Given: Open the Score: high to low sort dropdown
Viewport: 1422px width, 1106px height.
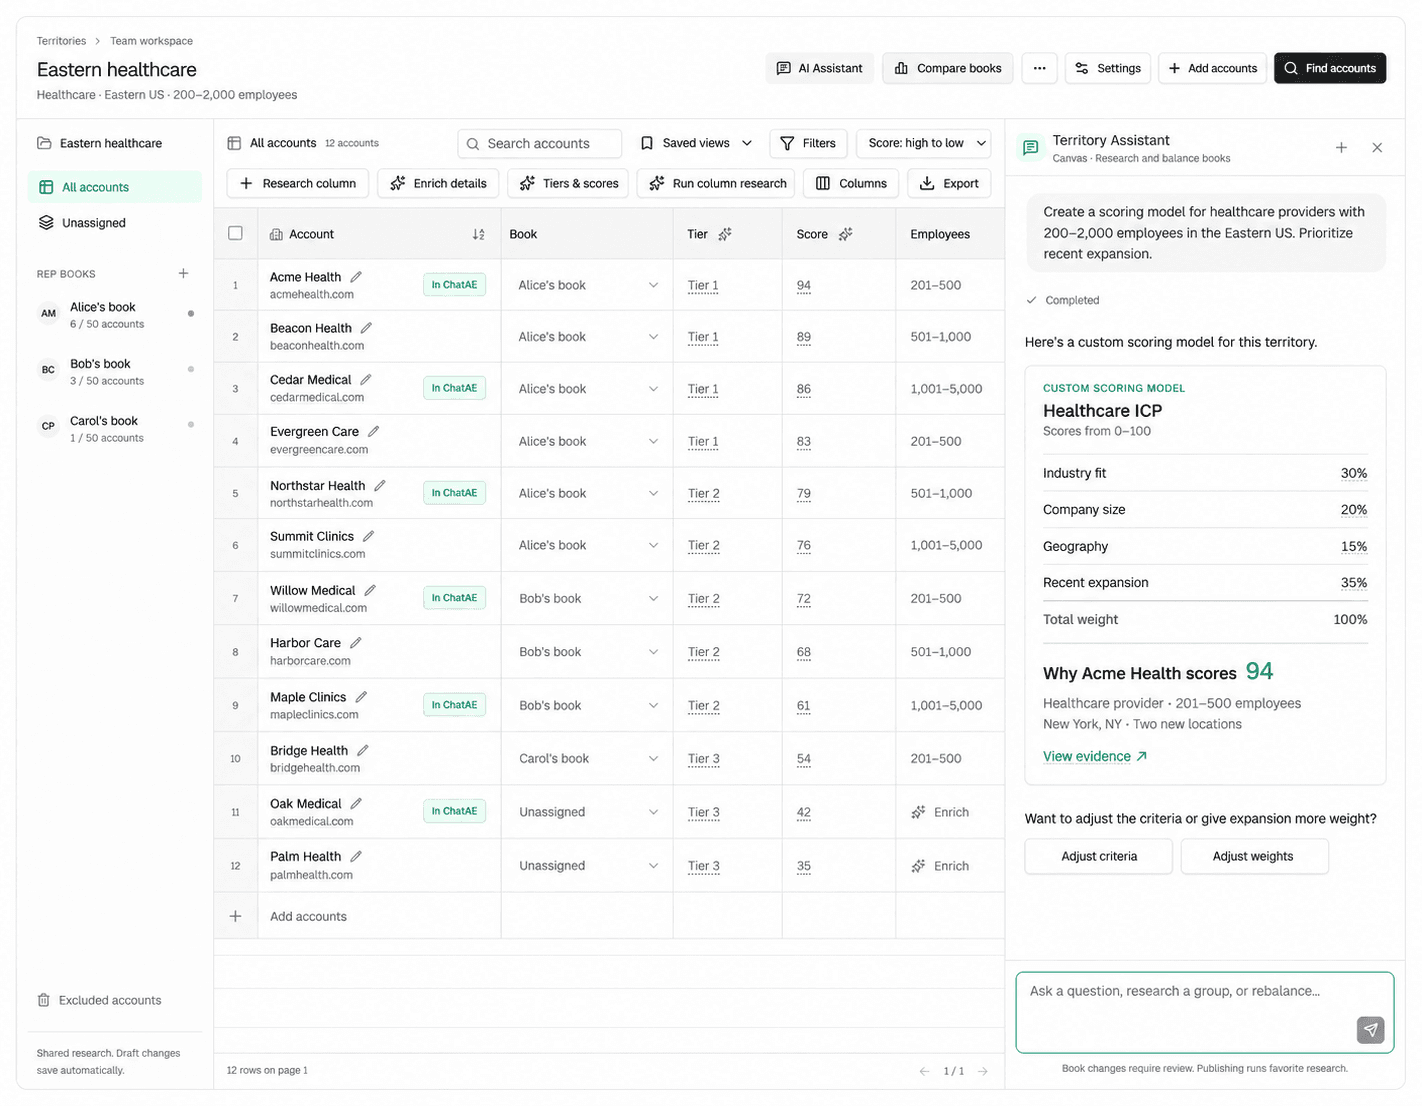Looking at the screenshot, I should 924,143.
